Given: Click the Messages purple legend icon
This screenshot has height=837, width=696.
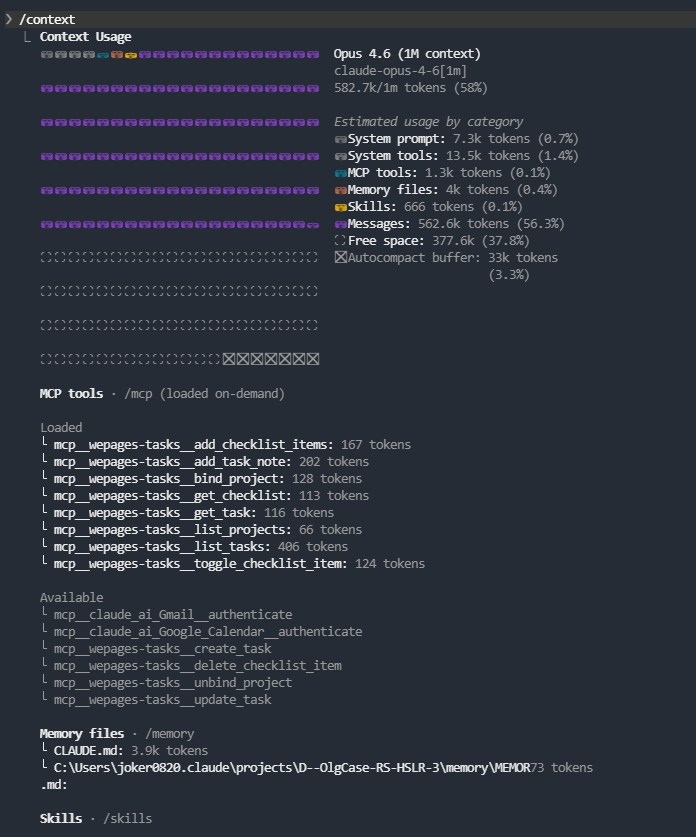Looking at the screenshot, I should [x=340, y=224].
